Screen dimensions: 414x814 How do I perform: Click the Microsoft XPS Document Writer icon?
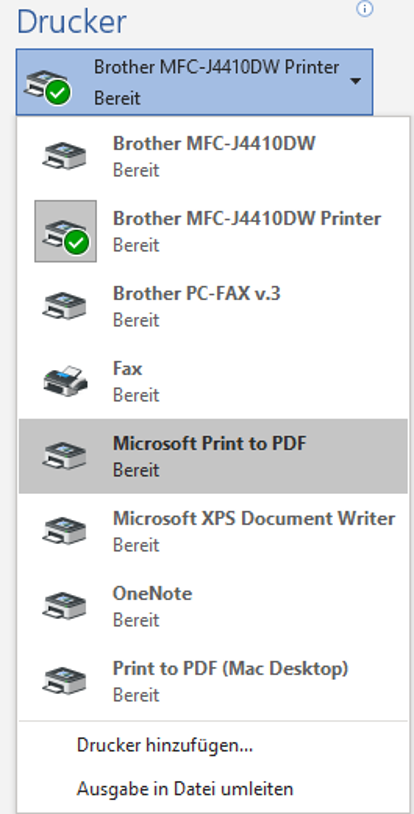[64, 530]
